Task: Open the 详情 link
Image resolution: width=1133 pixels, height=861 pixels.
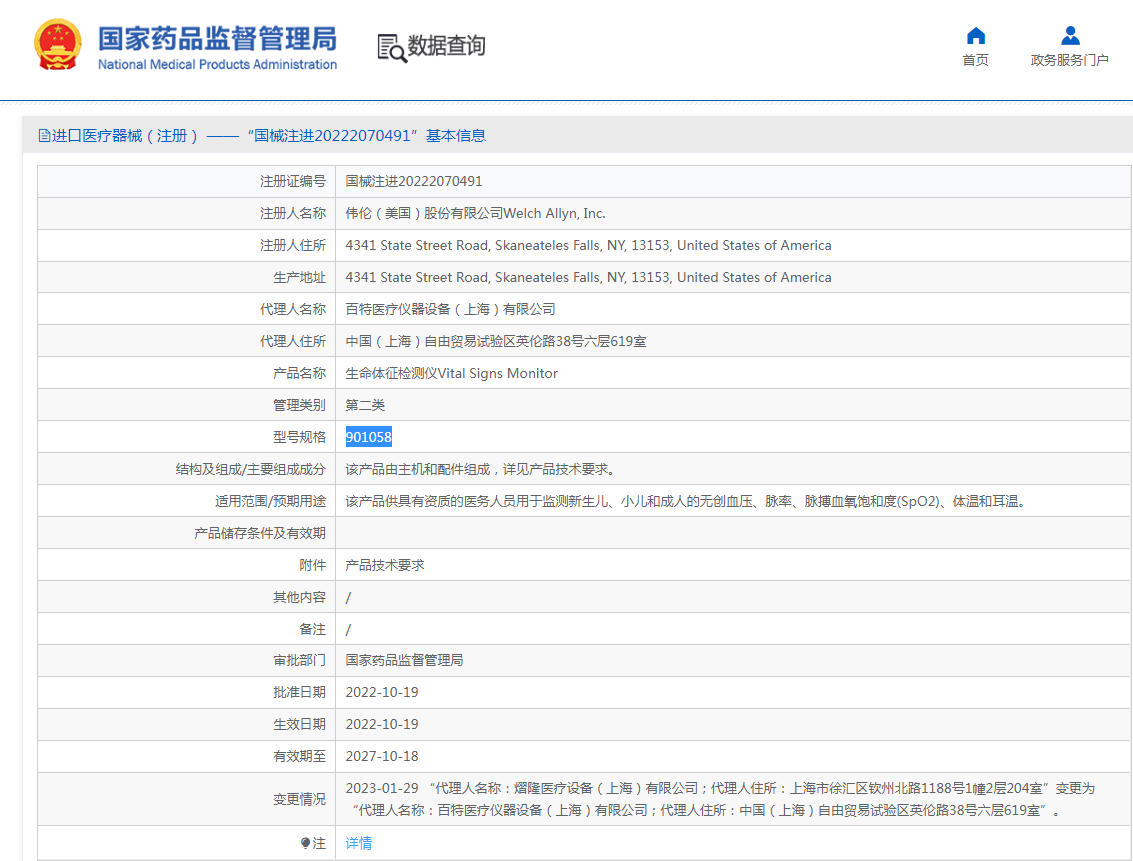Action: [358, 843]
